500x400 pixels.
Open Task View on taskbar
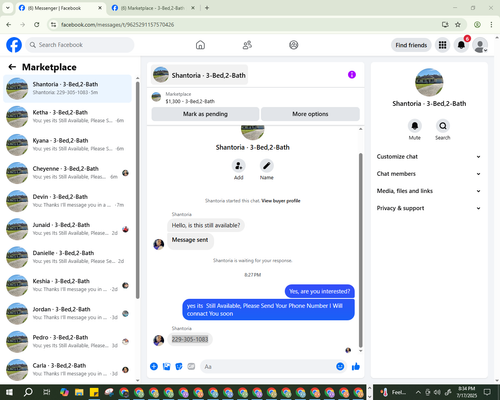[46, 392]
